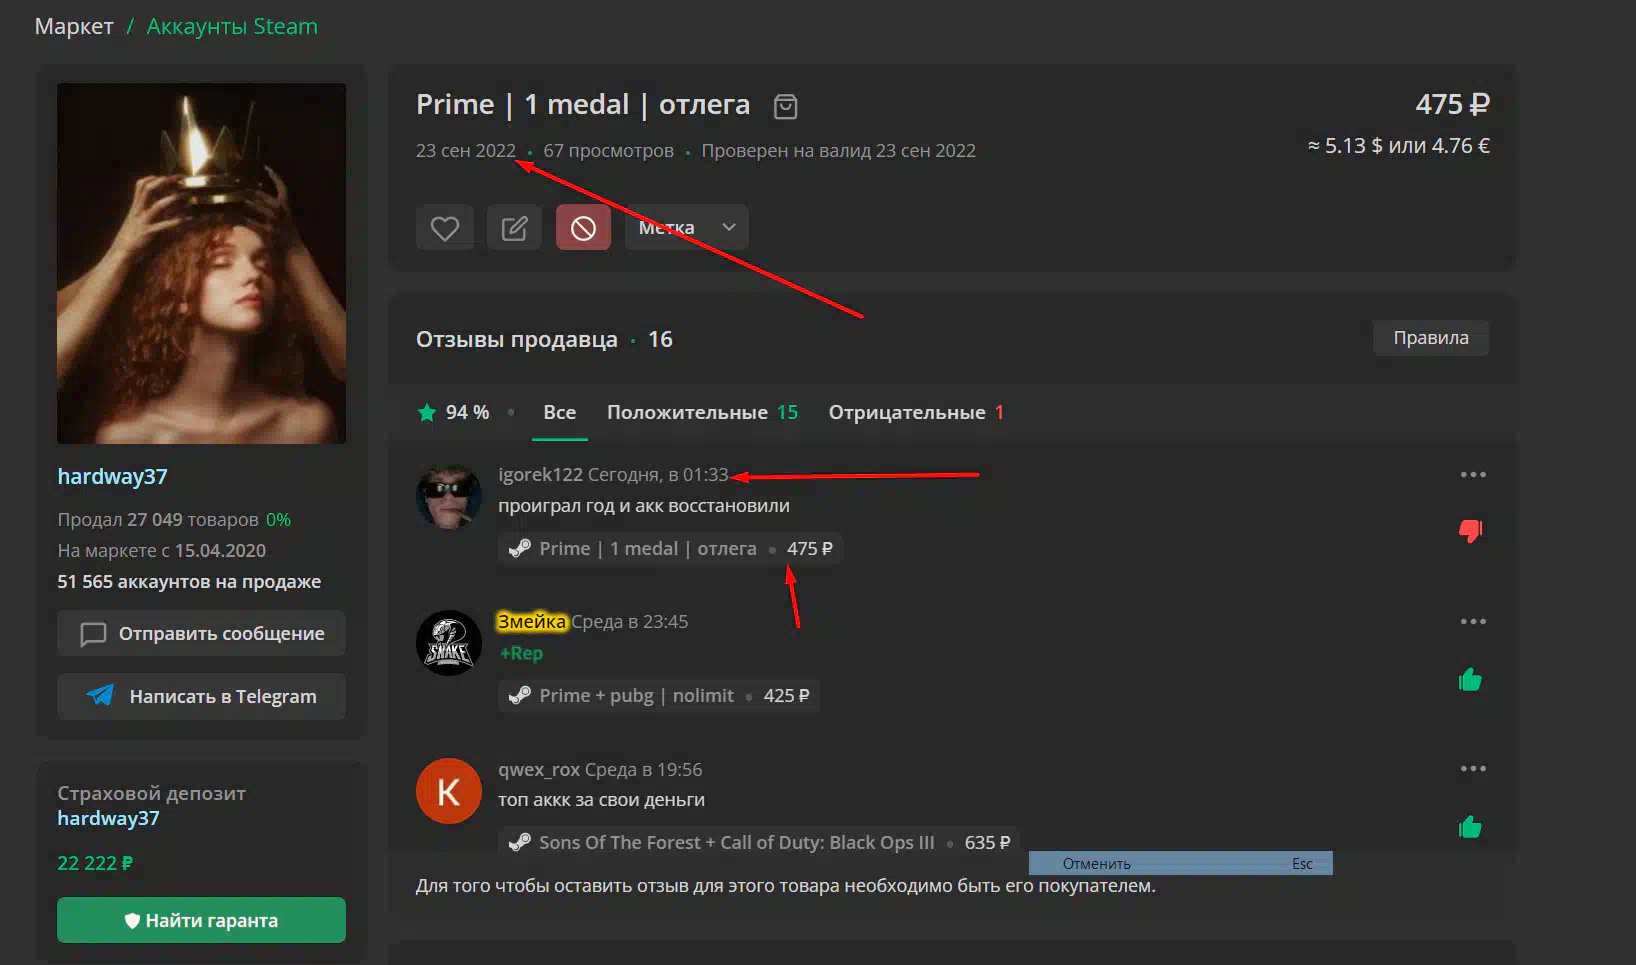
Task: Click green thumbs-up on qwex_rox review
Action: [1470, 827]
